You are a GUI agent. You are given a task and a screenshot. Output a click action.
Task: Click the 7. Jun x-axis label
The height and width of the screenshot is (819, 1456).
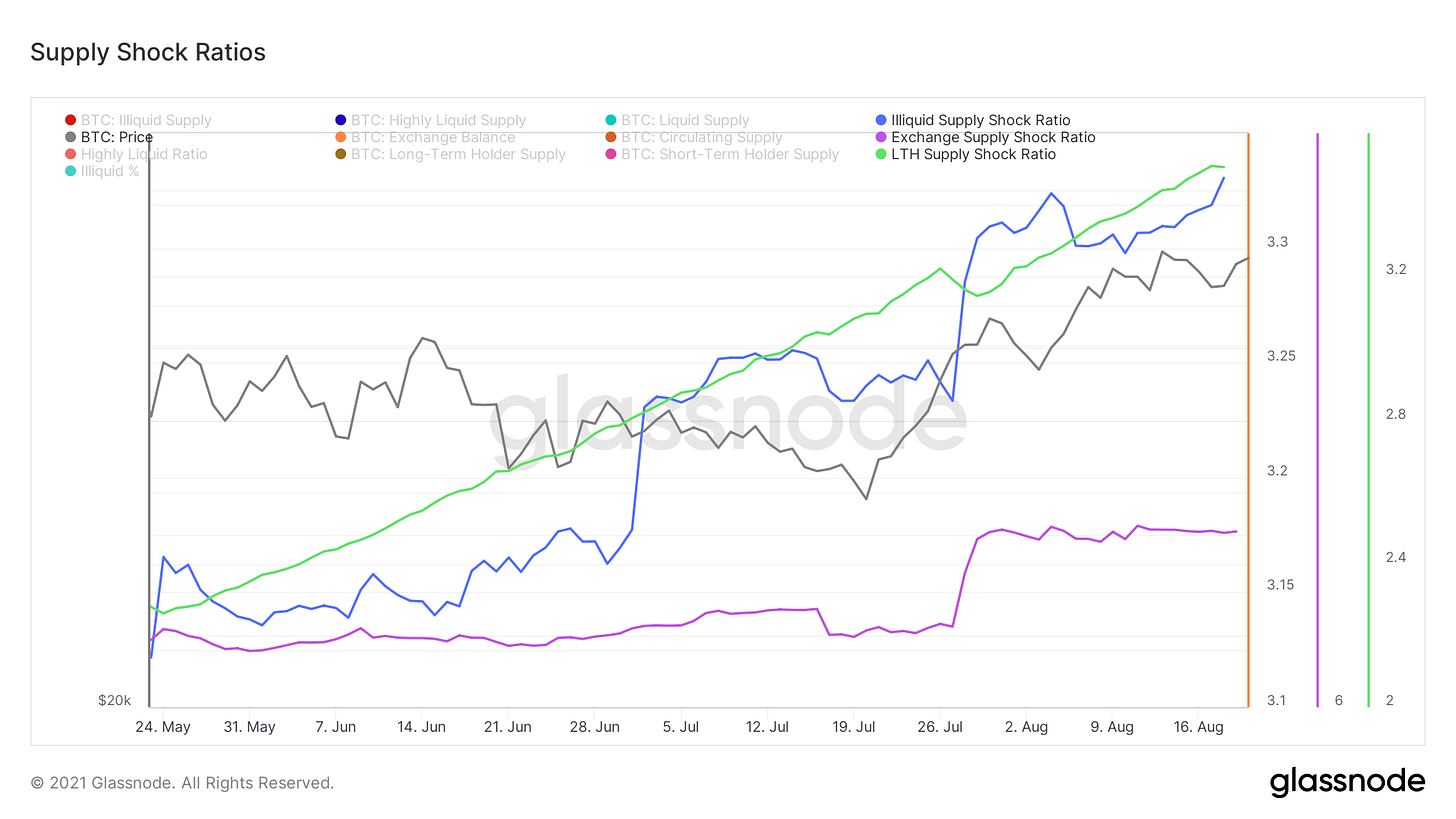335,727
